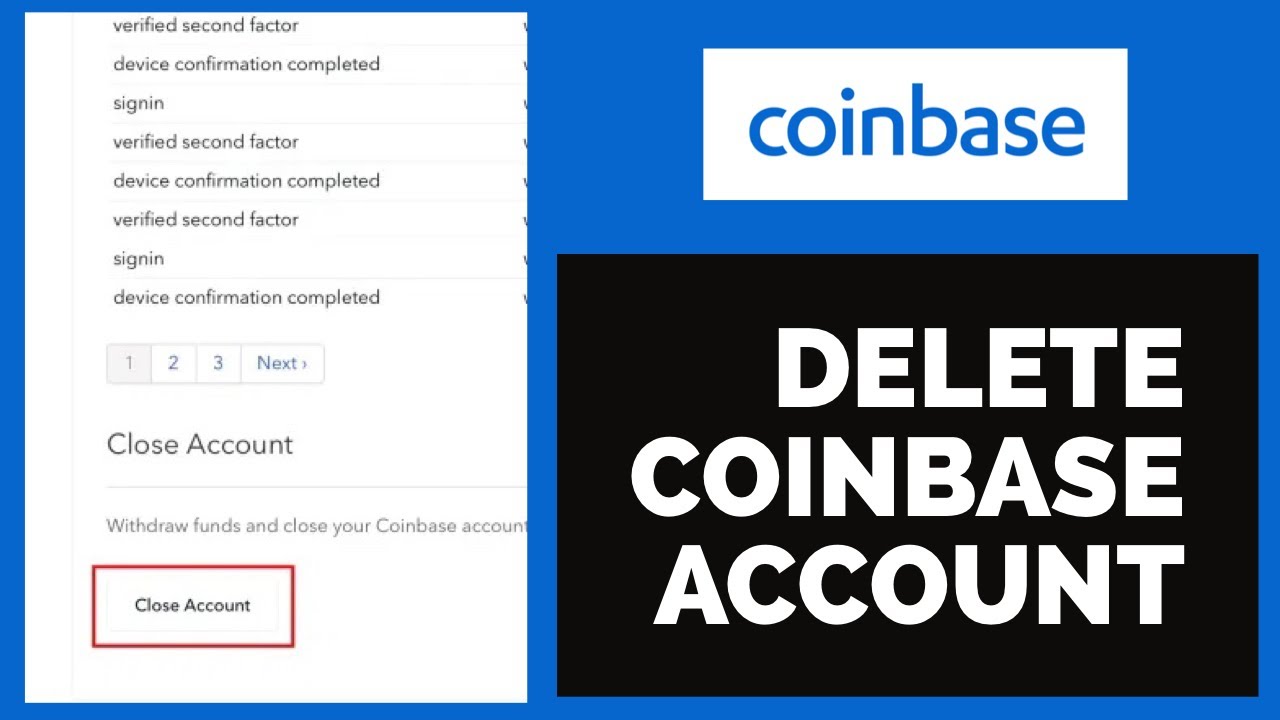Click the Close Account button
The width and height of the screenshot is (1280, 720).
click(193, 605)
